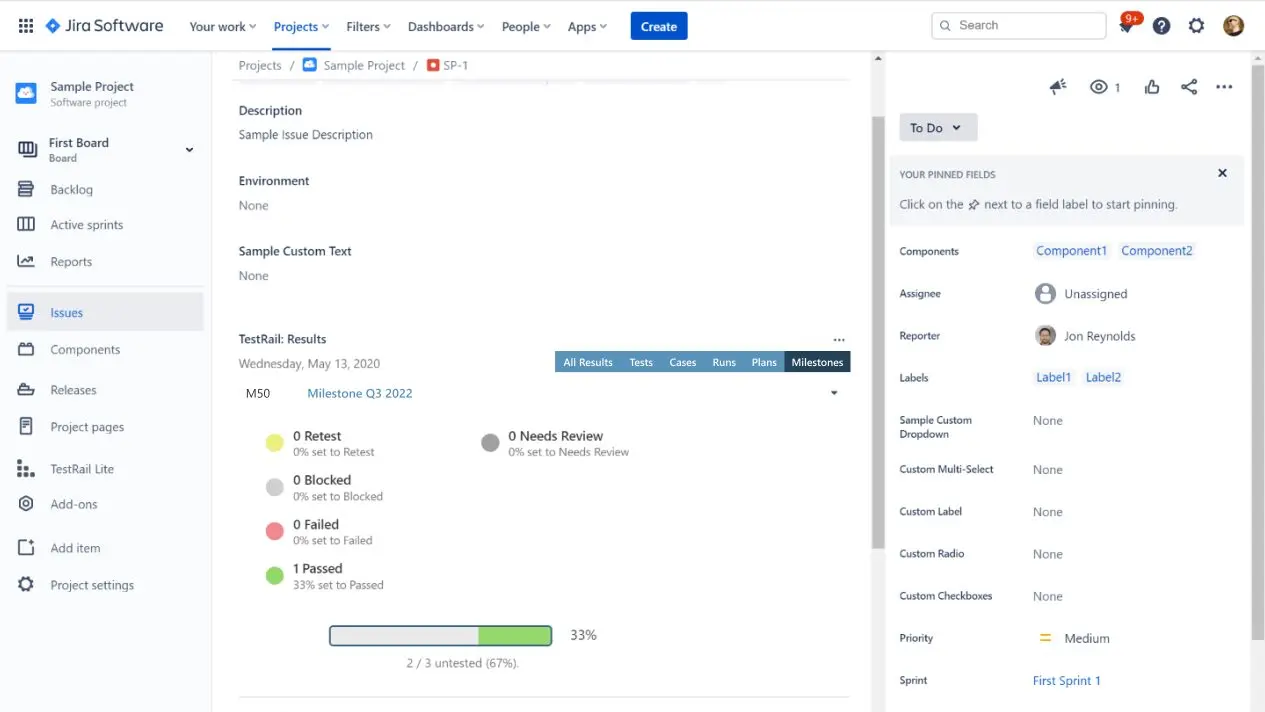Switch to the Cases tab

(x=683, y=362)
